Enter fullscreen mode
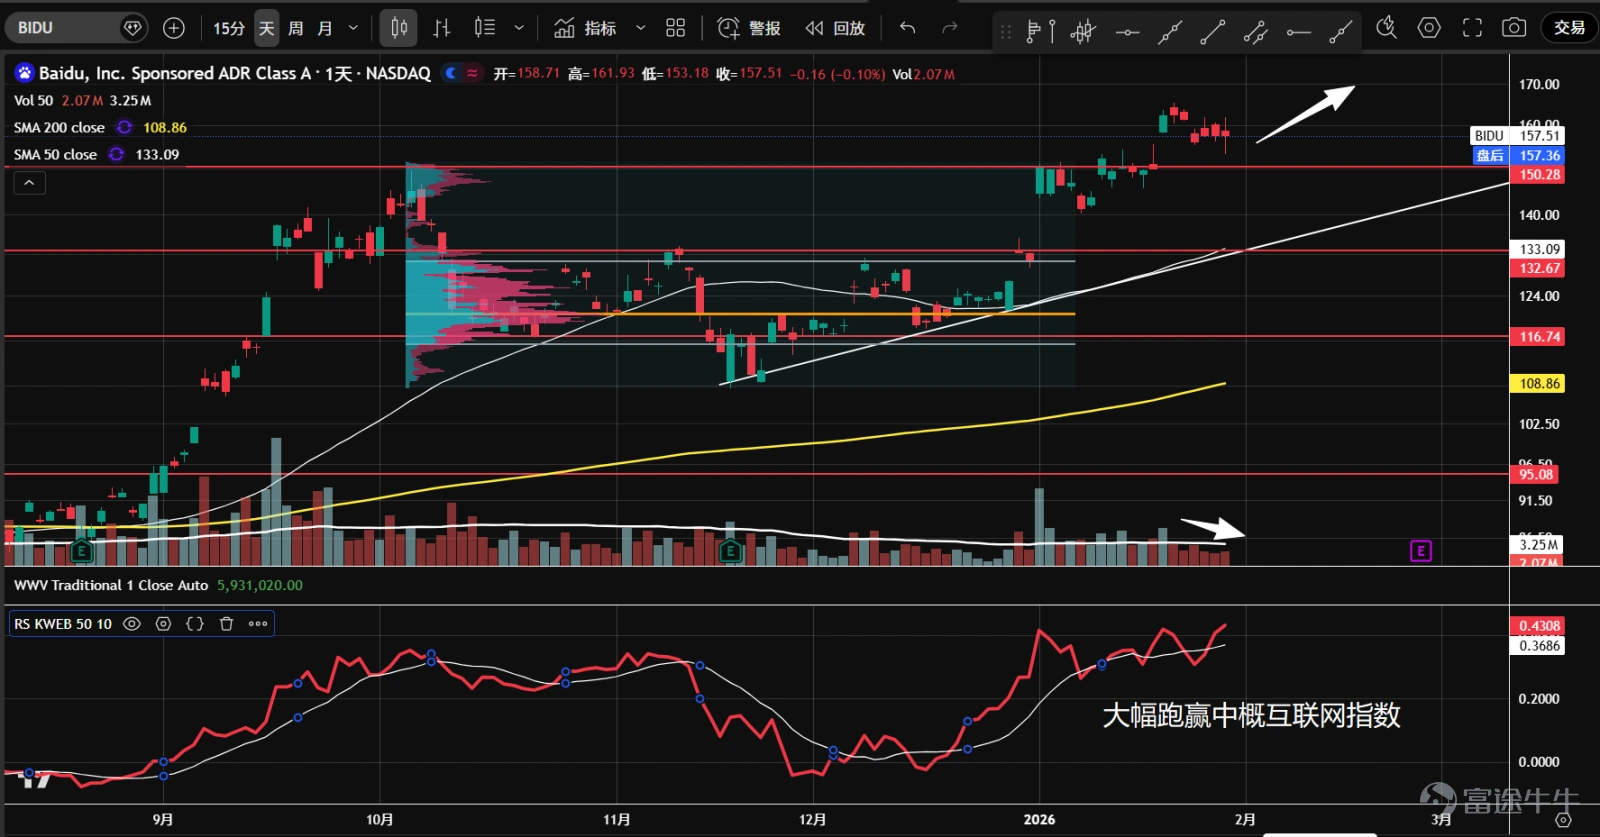 click(x=1472, y=28)
